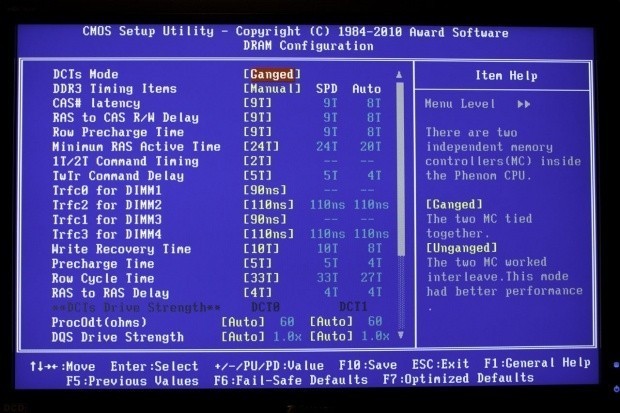Click the Row Cycle Time SPD 33T value
Viewport: 620px width, 413px height.
pos(327,278)
